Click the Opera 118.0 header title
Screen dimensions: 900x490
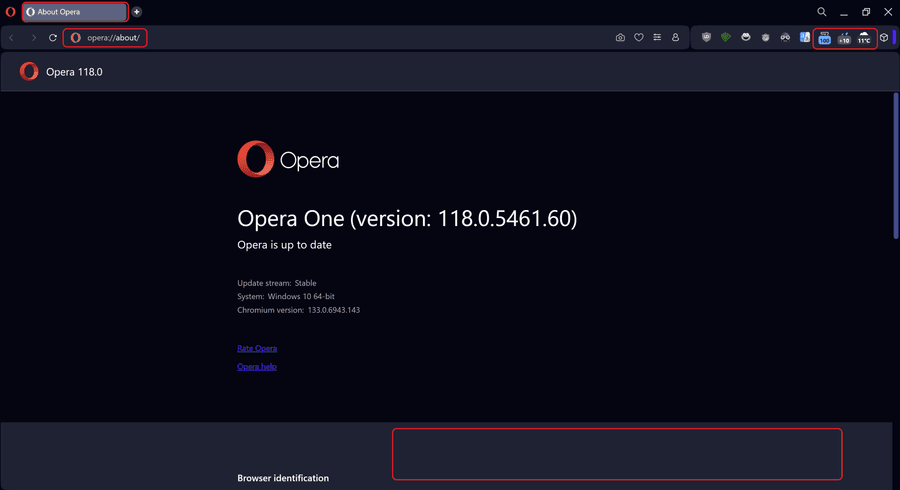tap(74, 72)
